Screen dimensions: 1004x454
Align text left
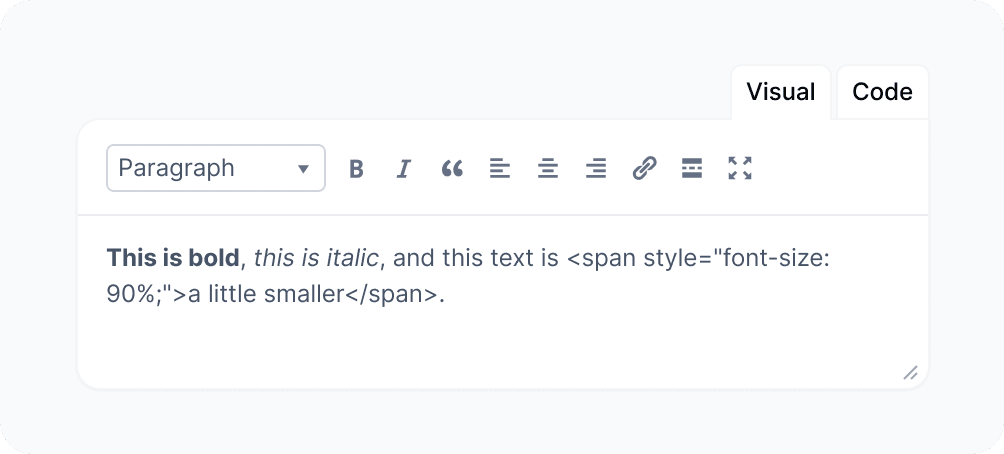point(500,168)
